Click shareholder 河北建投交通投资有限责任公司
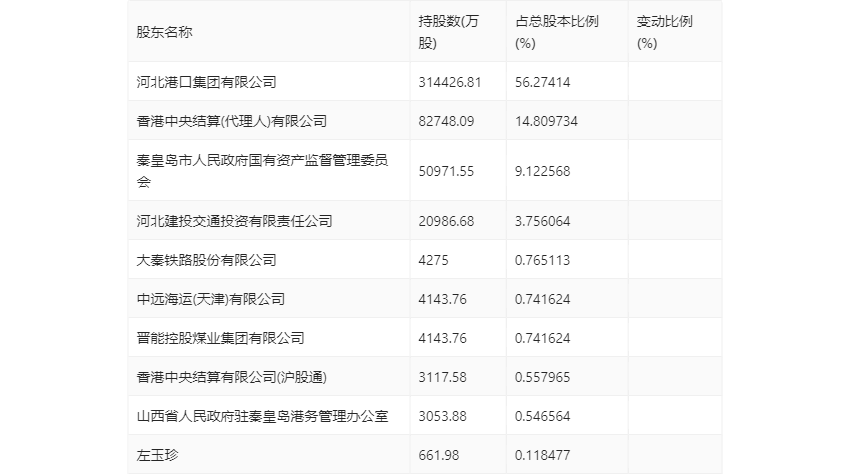The height and width of the screenshot is (474, 850). (x=234, y=221)
